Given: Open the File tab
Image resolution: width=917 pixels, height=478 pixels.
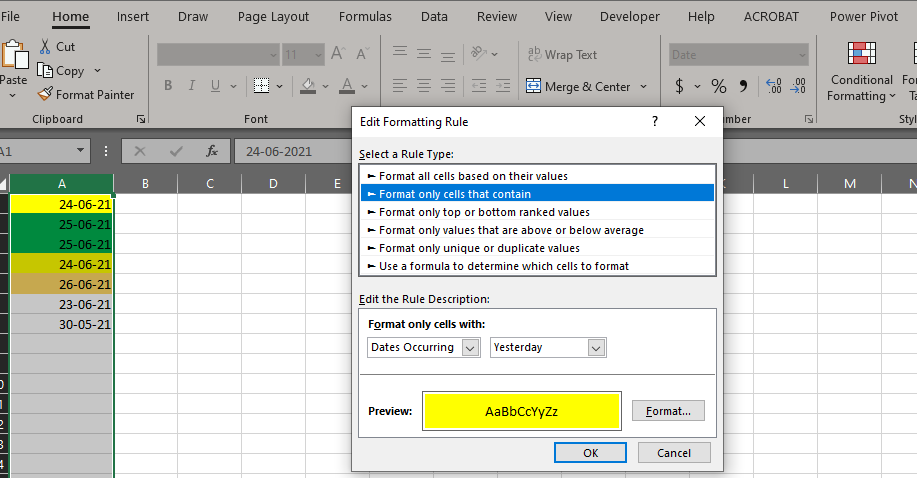Looking at the screenshot, I should click(x=10, y=16).
